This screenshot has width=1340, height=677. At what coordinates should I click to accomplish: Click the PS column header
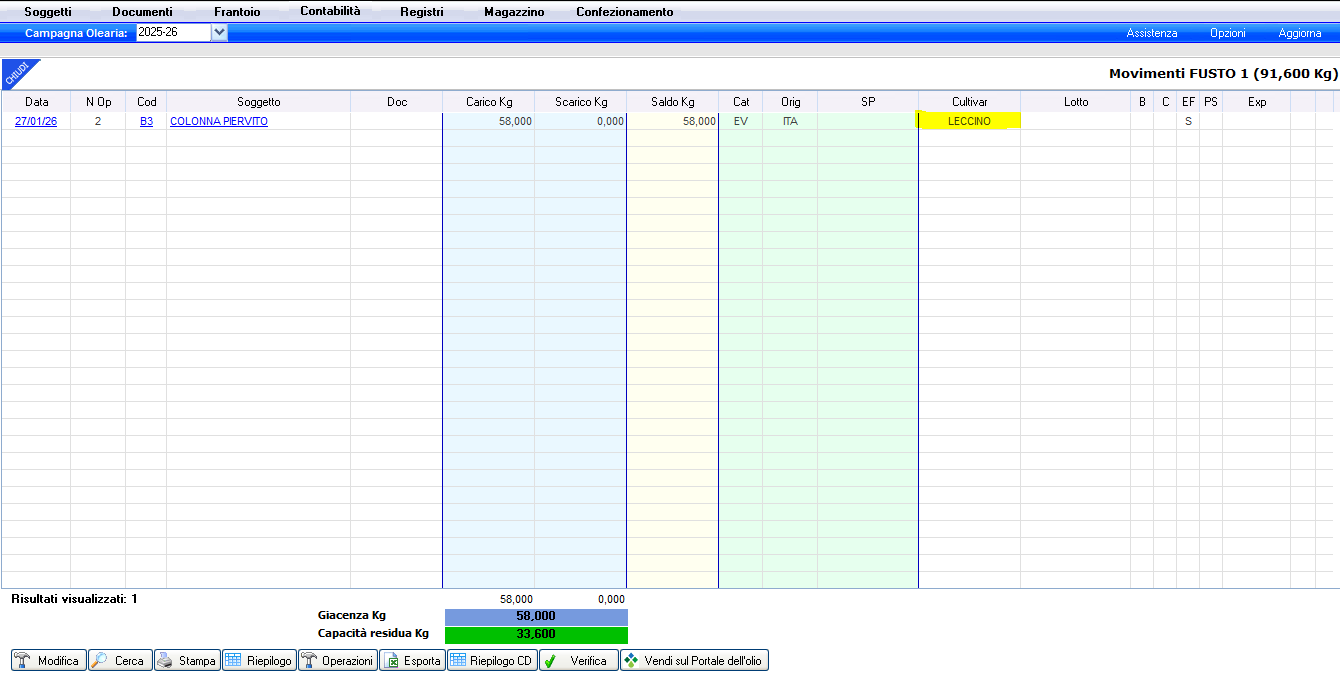tap(1211, 102)
